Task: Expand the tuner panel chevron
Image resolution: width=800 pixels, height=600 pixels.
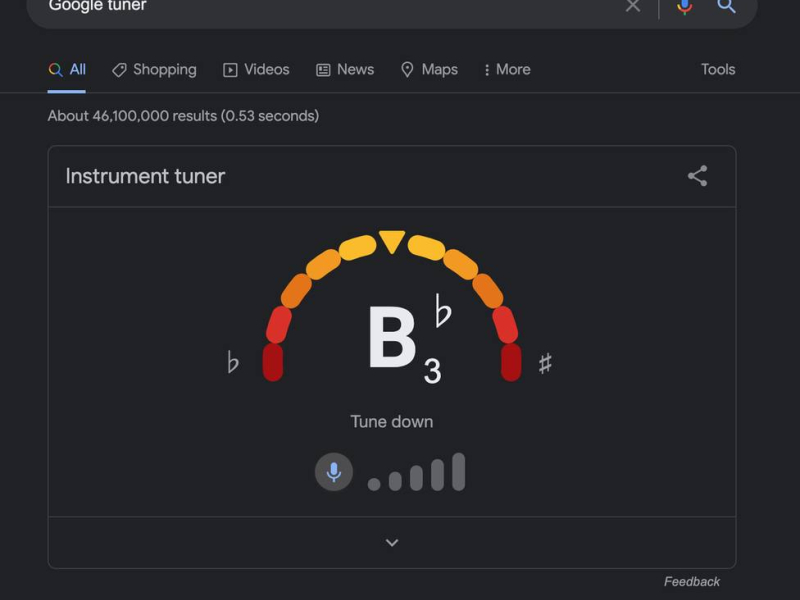Action: click(x=392, y=542)
